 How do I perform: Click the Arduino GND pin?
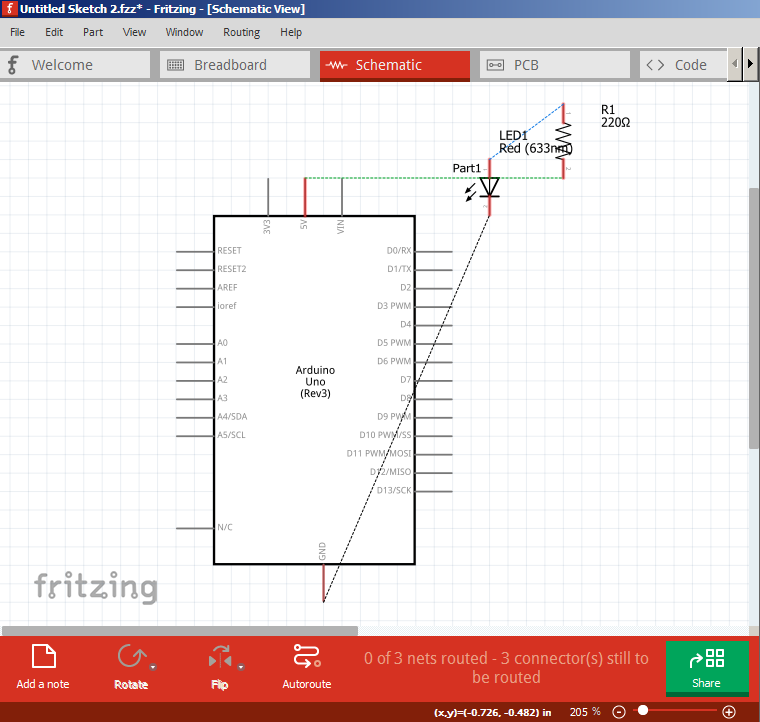click(x=323, y=583)
